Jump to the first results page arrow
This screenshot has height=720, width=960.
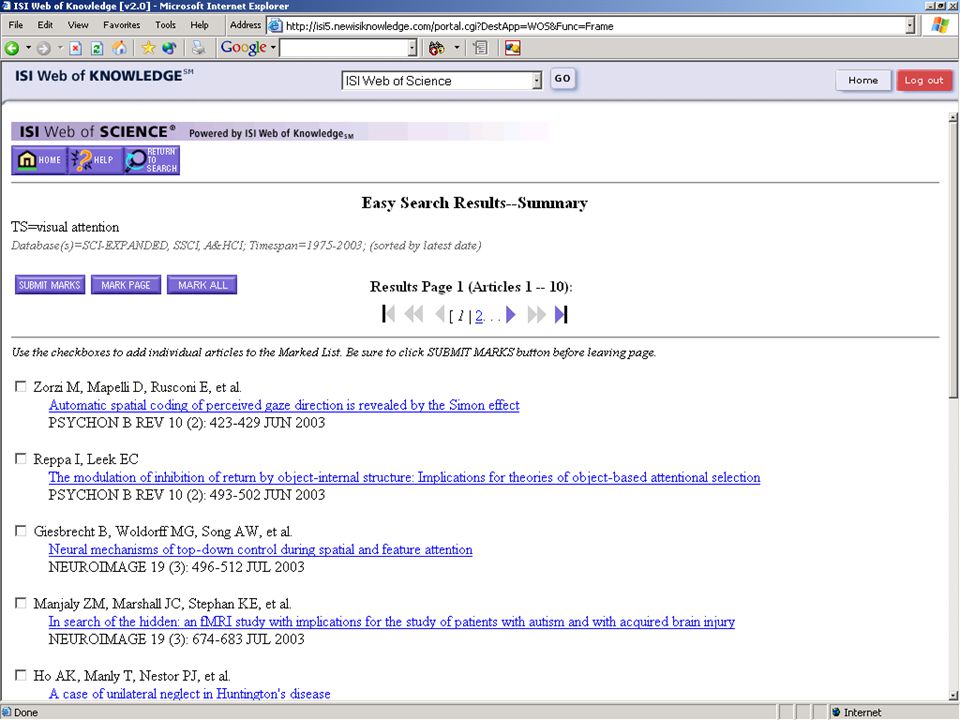388,314
